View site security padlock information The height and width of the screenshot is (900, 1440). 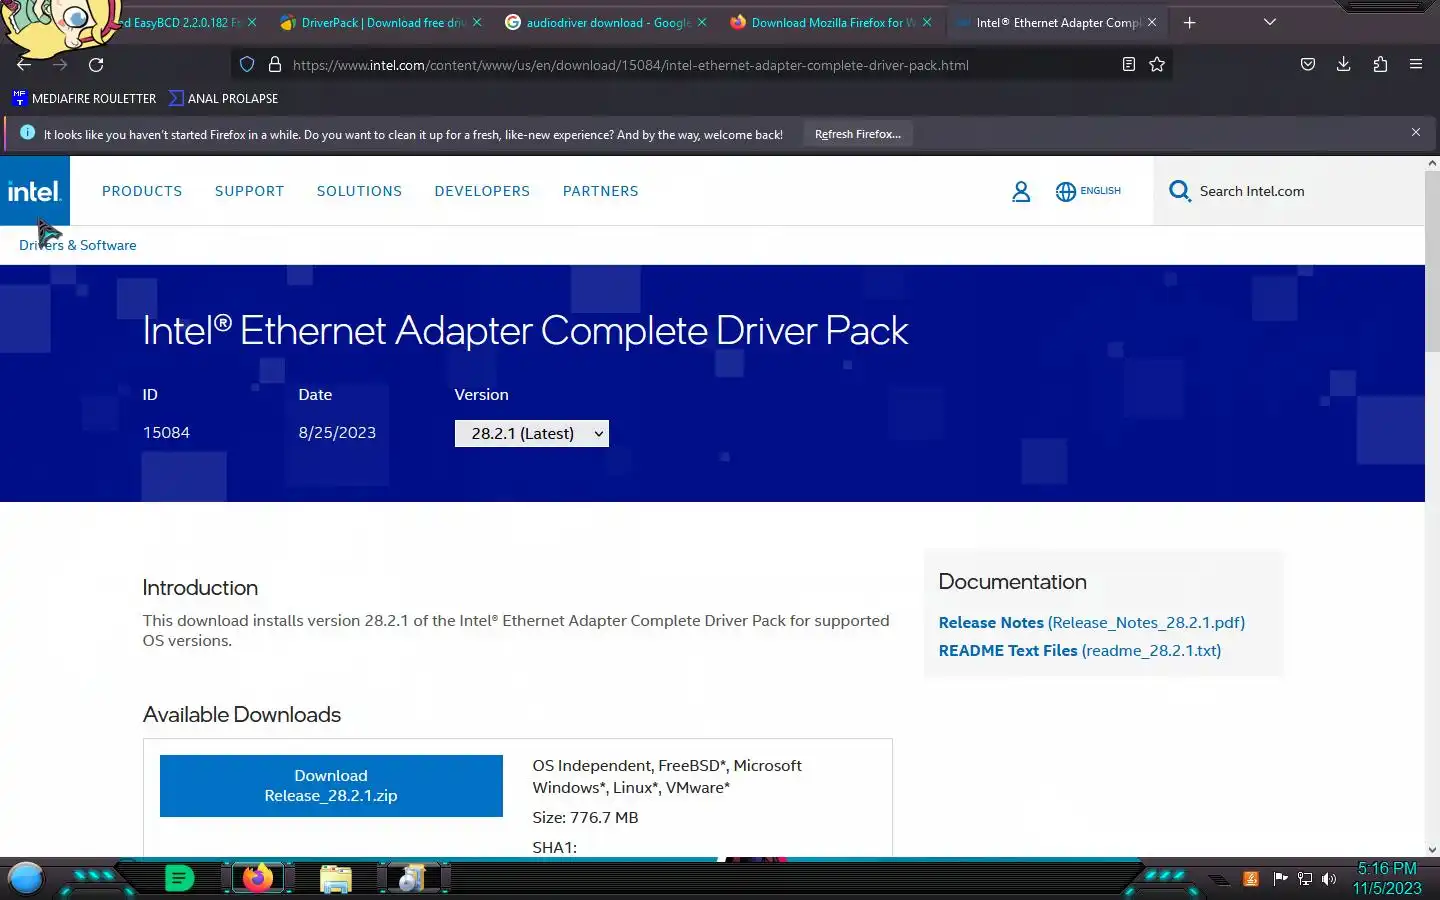click(x=274, y=65)
